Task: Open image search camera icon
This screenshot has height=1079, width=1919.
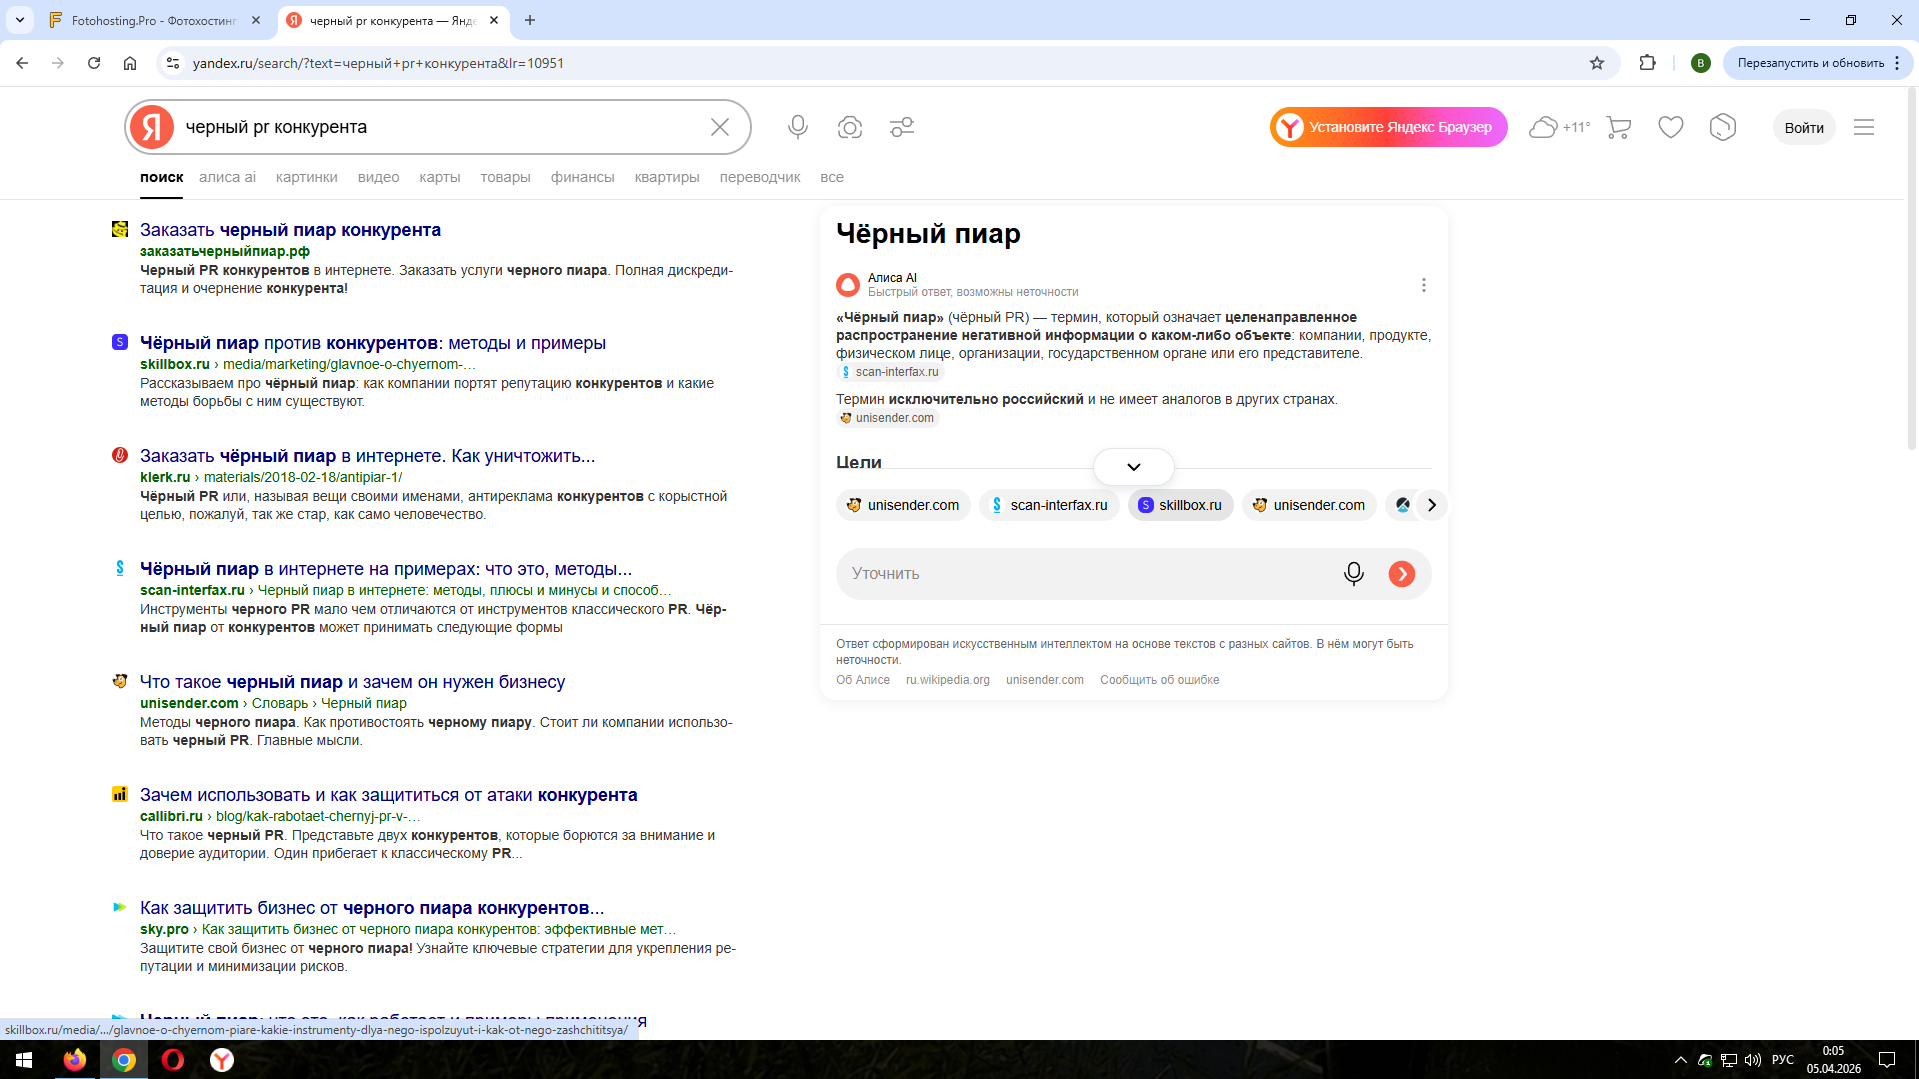Action: 849,127
